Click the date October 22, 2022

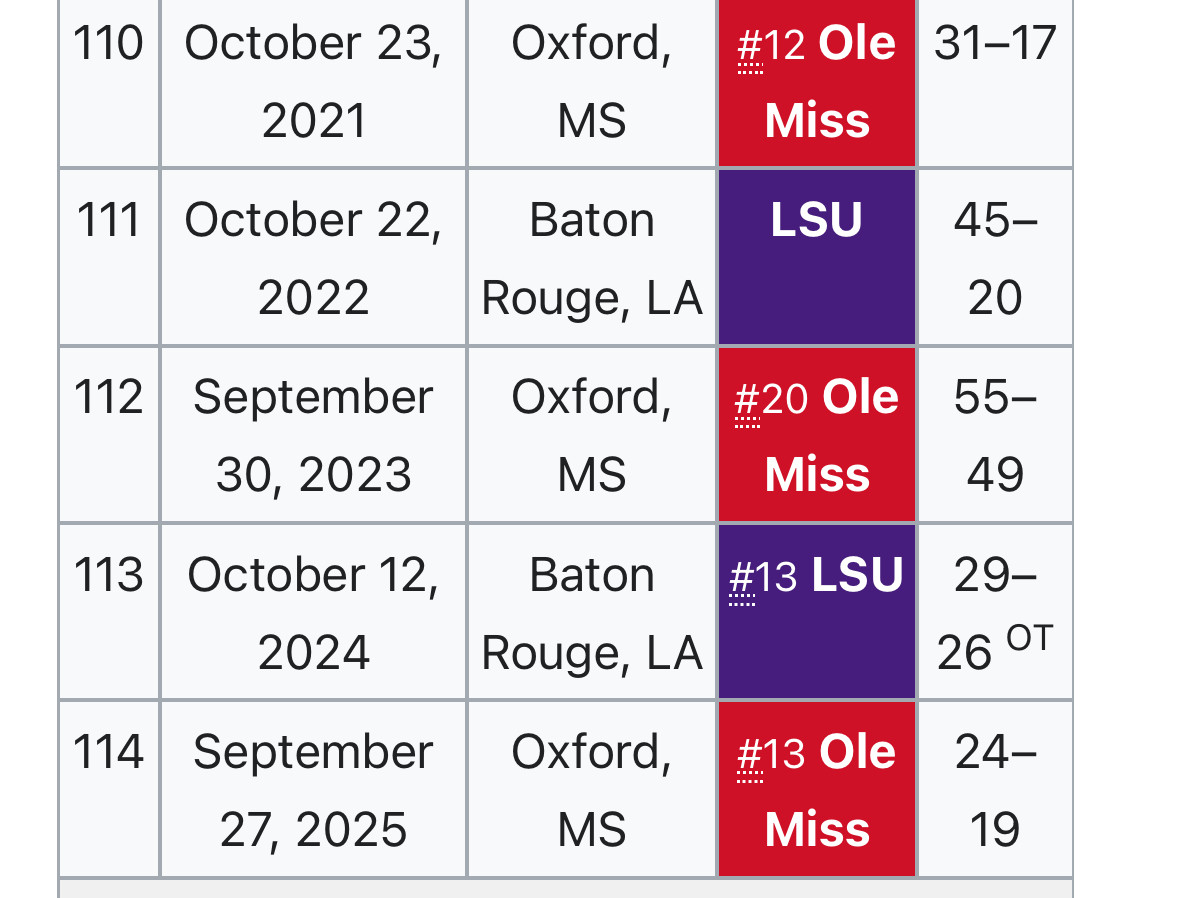pyautogui.click(x=314, y=258)
